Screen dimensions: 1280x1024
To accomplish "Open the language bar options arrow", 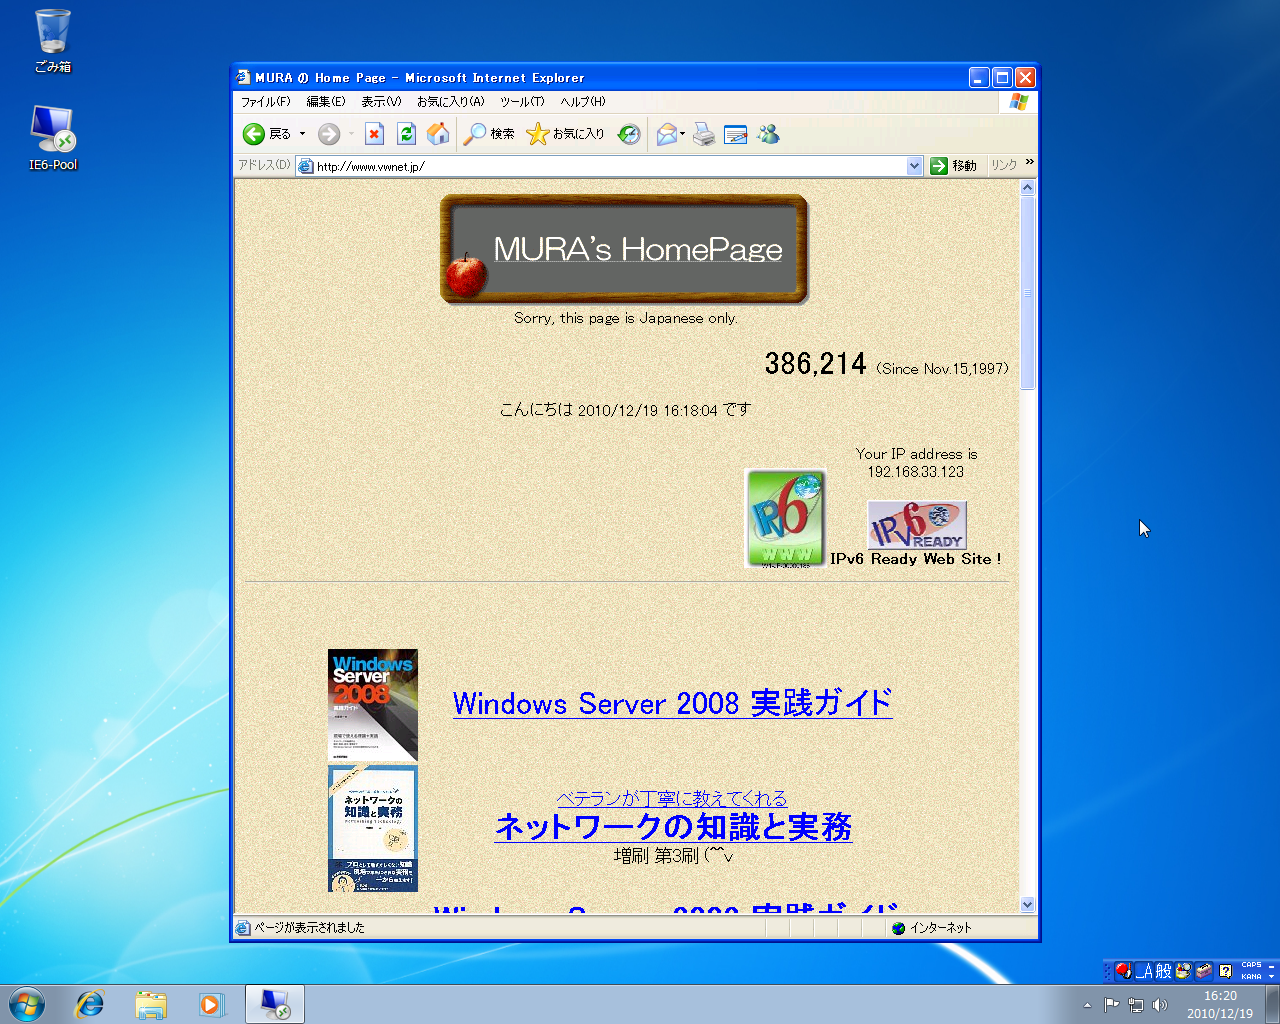I will [x=1271, y=976].
